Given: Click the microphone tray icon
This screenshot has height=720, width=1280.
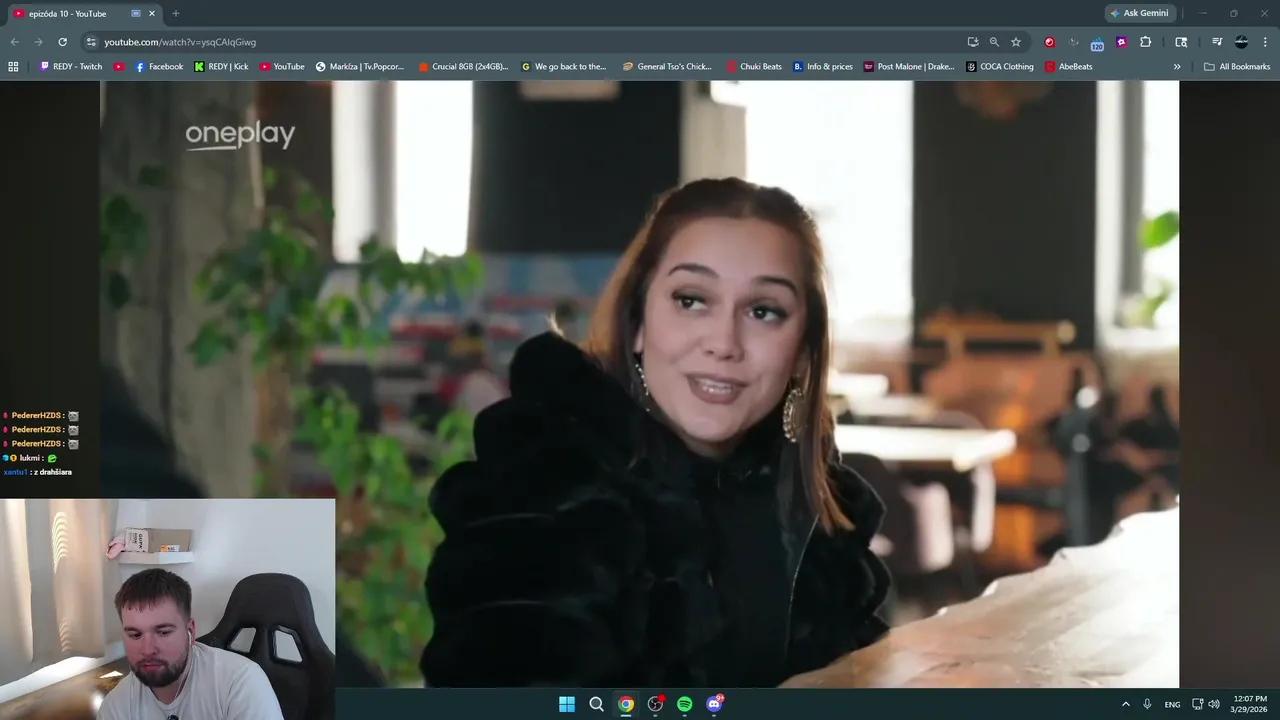Looking at the screenshot, I should click(1147, 704).
